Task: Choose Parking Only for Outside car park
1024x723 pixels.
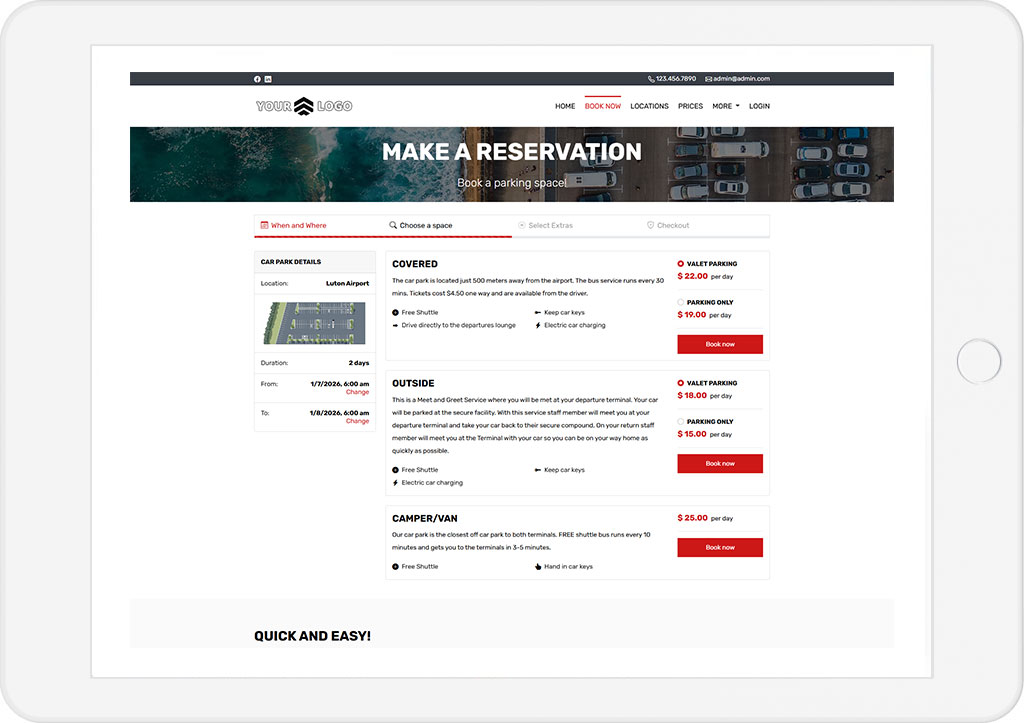Action: pos(681,422)
